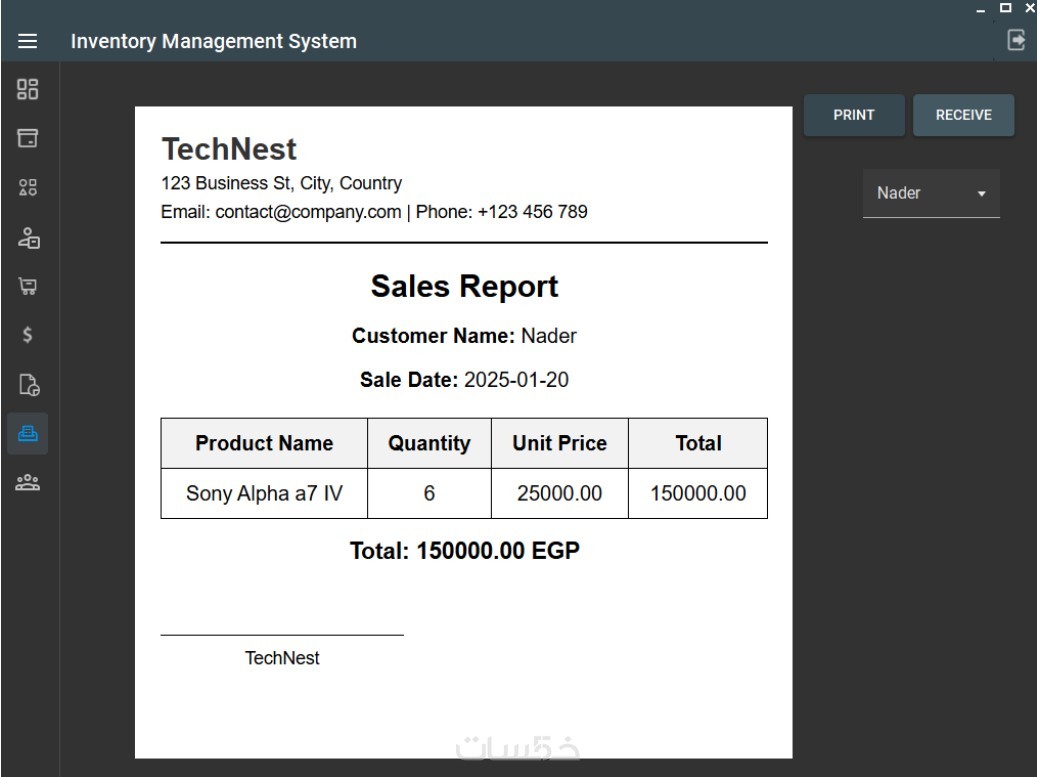Click the Inventory Management System title
The width and height of the screenshot is (1037, 777).
tap(213, 41)
